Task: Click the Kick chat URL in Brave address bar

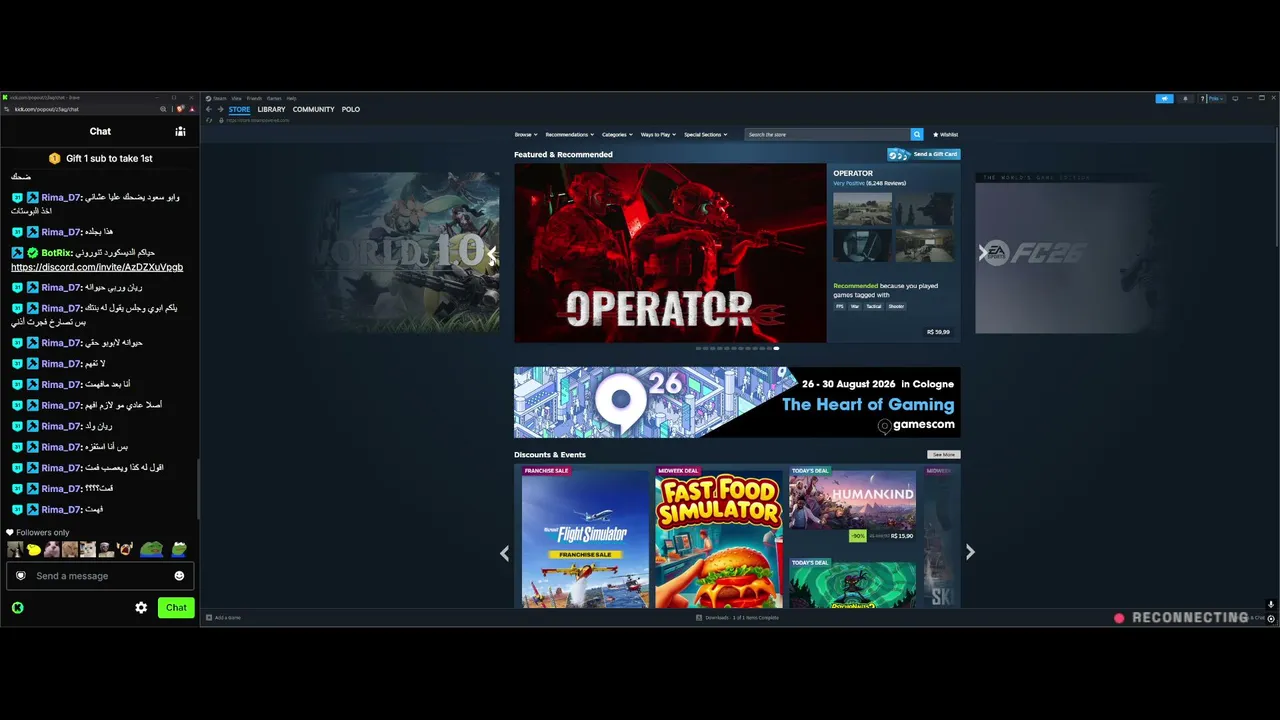Action: [47, 109]
